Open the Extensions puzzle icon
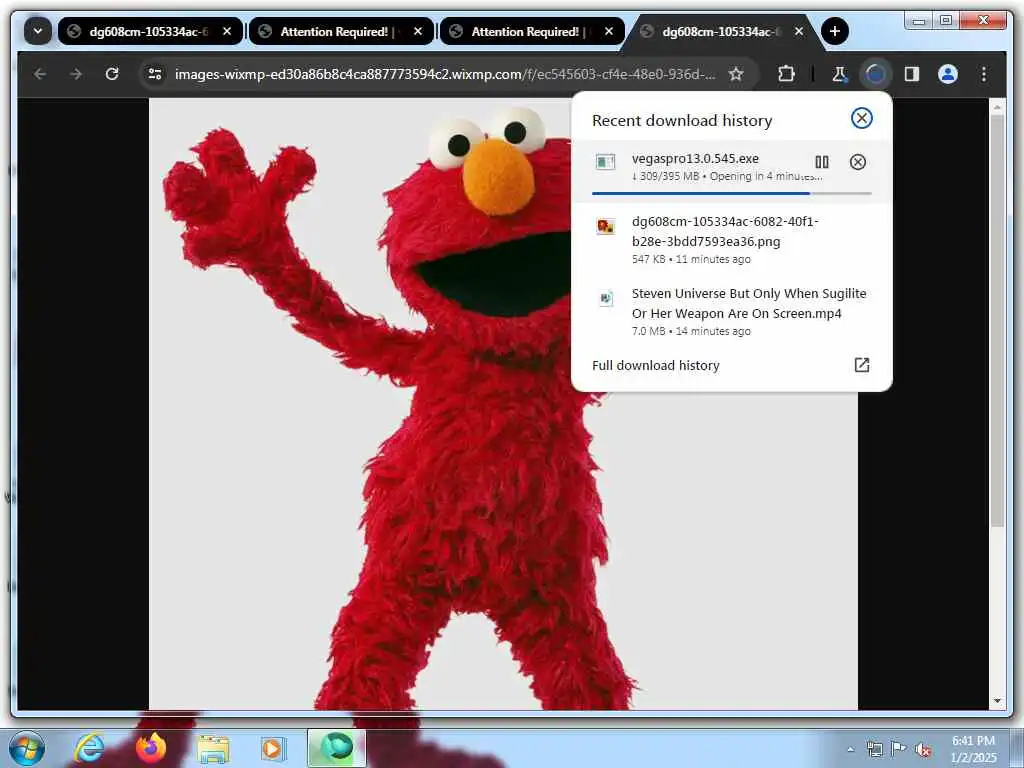The image size is (1024, 768). (x=786, y=74)
